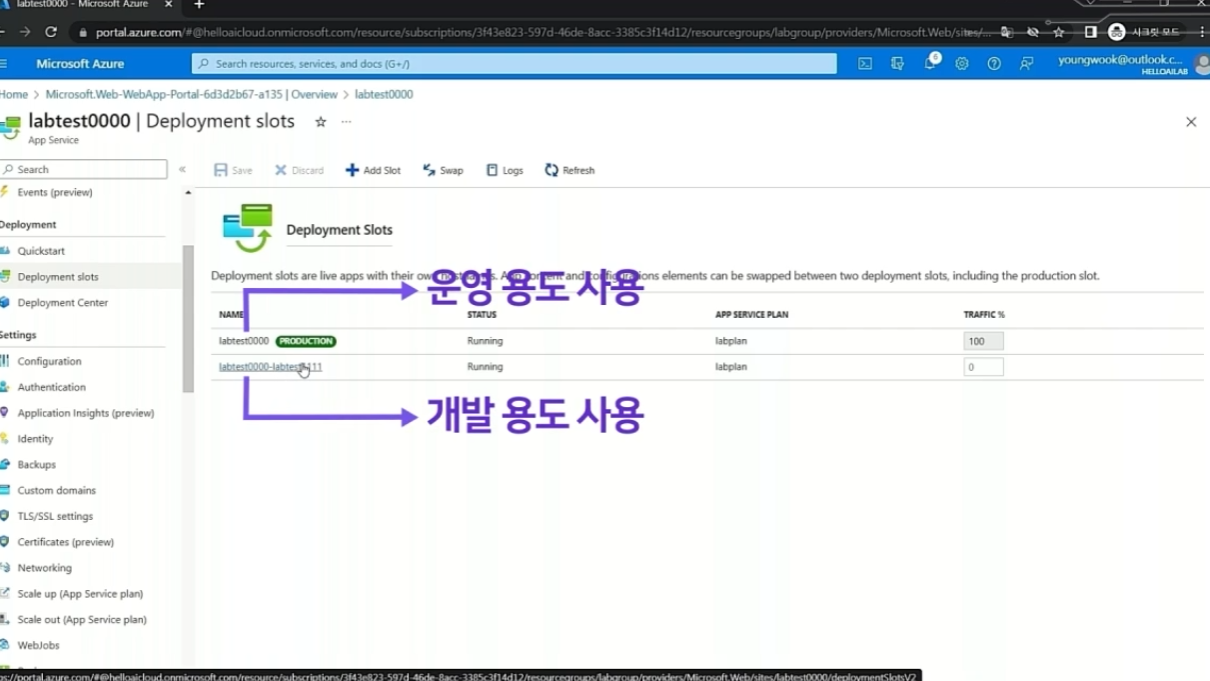
Task: Open the more options ellipsis beside title
Action: 346,121
